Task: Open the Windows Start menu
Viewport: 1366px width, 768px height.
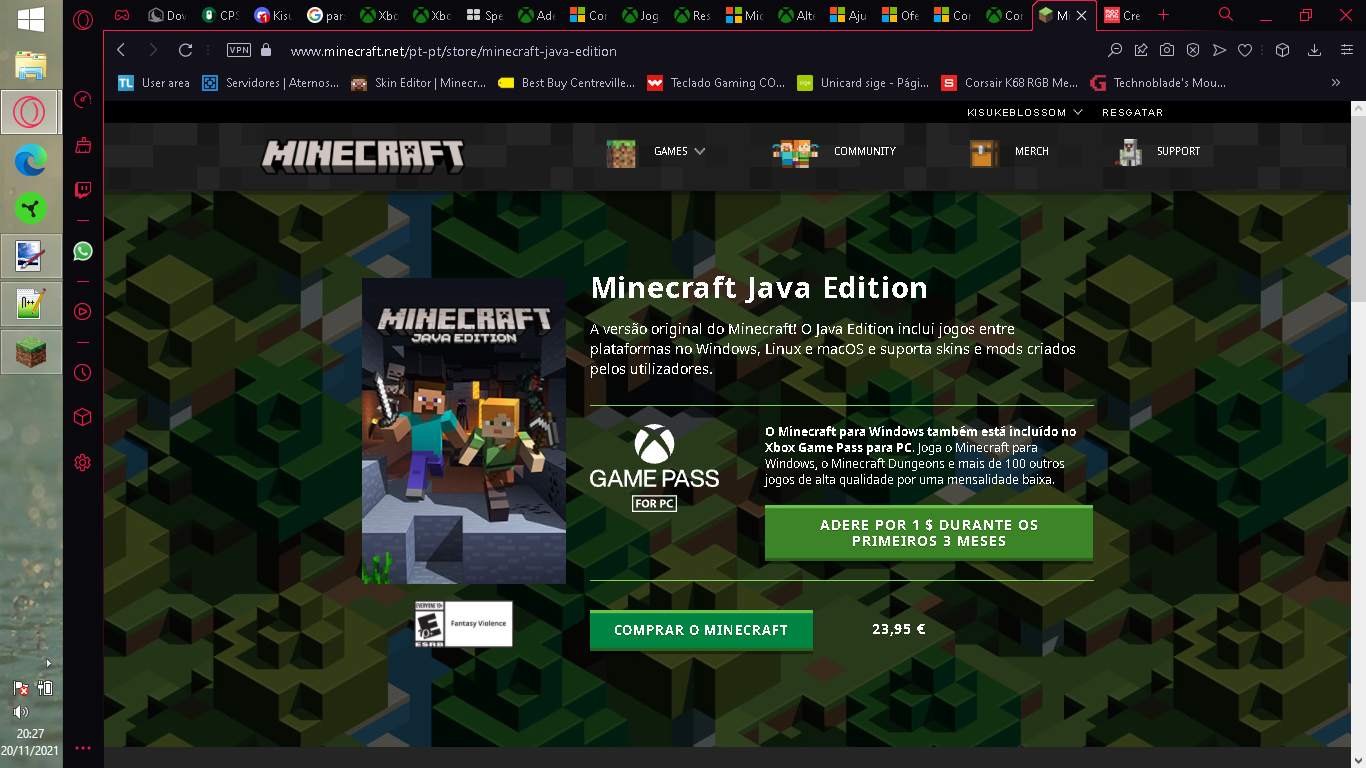Action: click(x=30, y=18)
